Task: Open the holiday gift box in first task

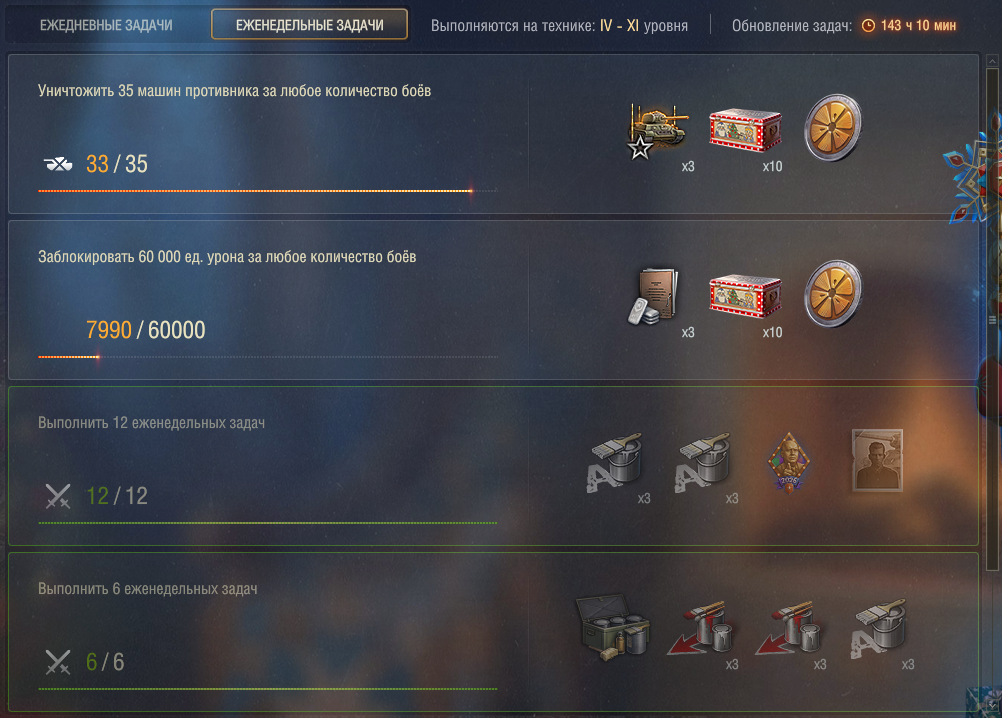Action: 745,130
